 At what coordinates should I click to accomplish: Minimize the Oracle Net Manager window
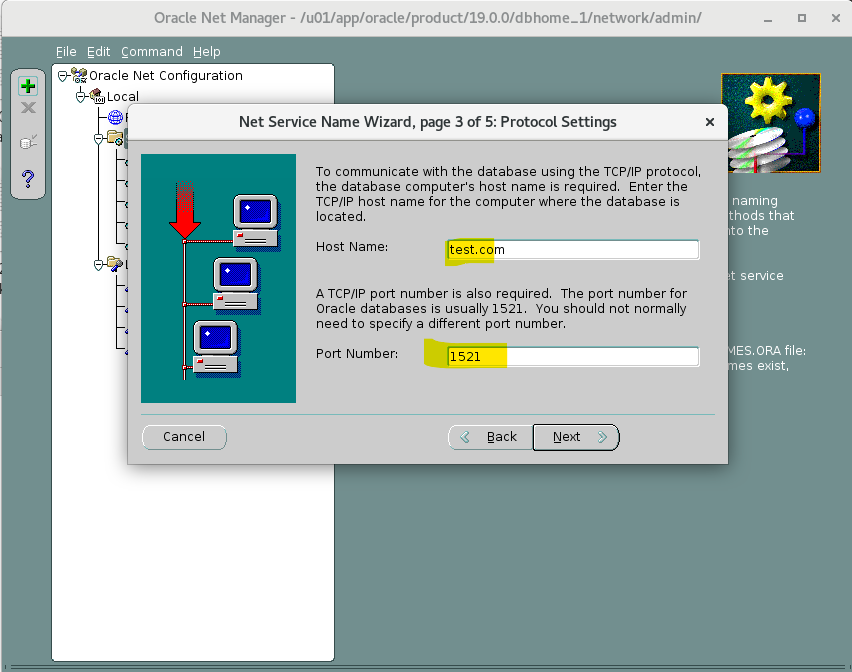(768, 18)
